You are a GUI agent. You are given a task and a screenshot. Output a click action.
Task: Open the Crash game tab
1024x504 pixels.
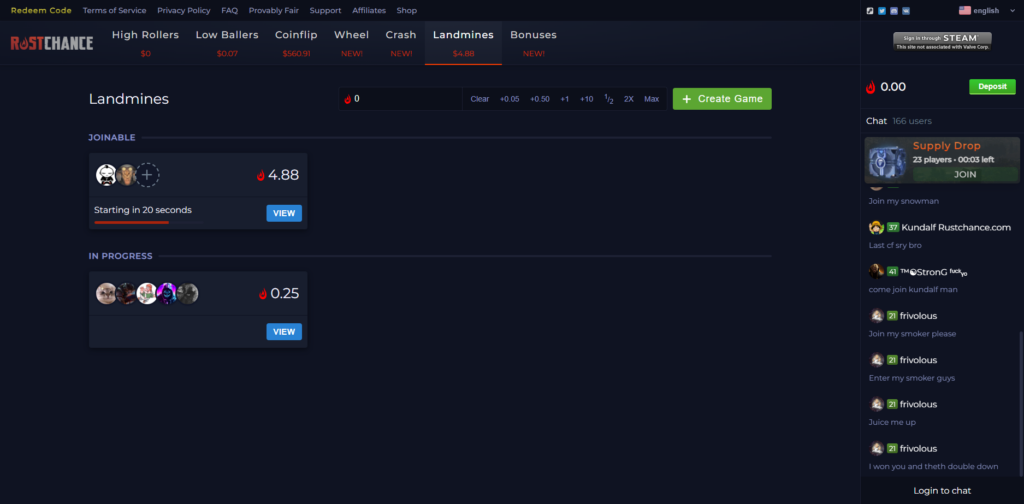pyautogui.click(x=401, y=42)
